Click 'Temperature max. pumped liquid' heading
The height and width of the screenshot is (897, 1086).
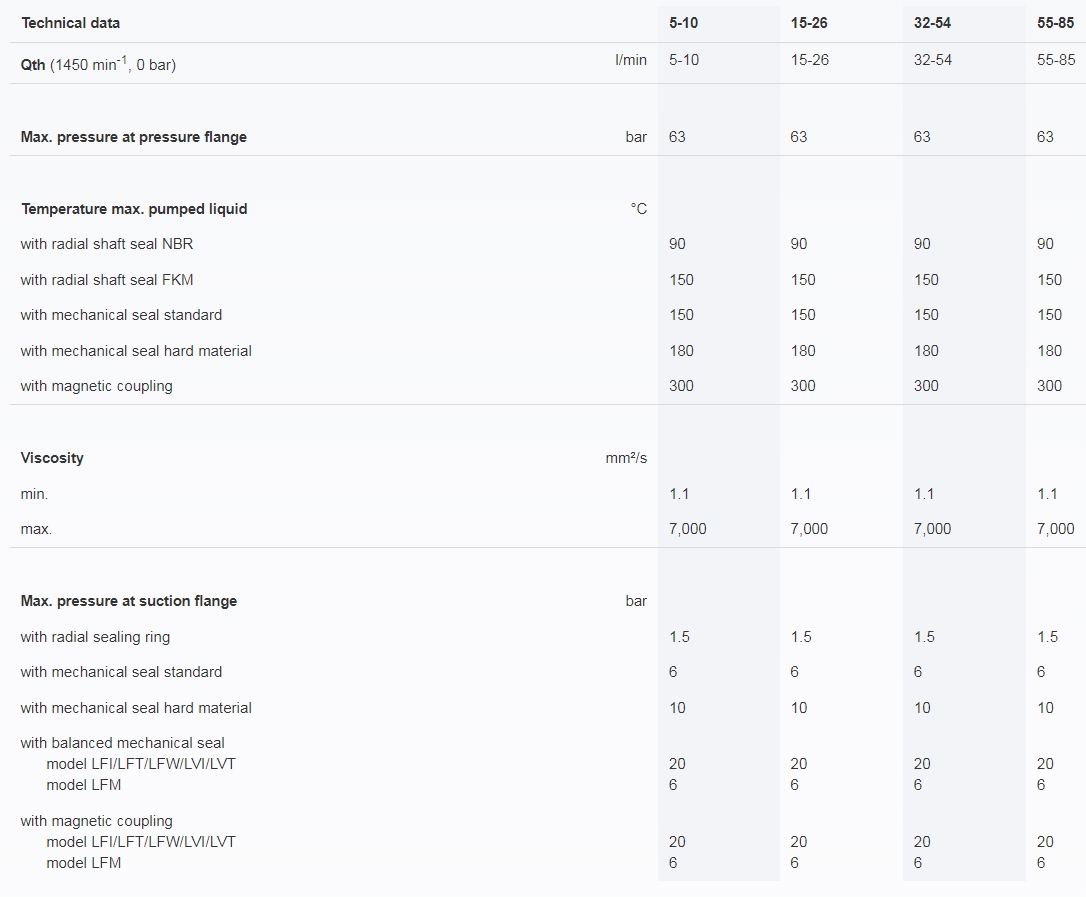(134, 208)
